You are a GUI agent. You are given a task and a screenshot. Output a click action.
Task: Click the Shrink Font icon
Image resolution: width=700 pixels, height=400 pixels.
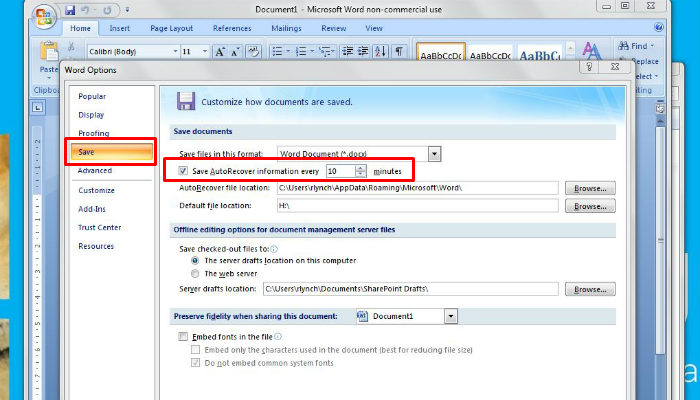pyautogui.click(x=235, y=51)
